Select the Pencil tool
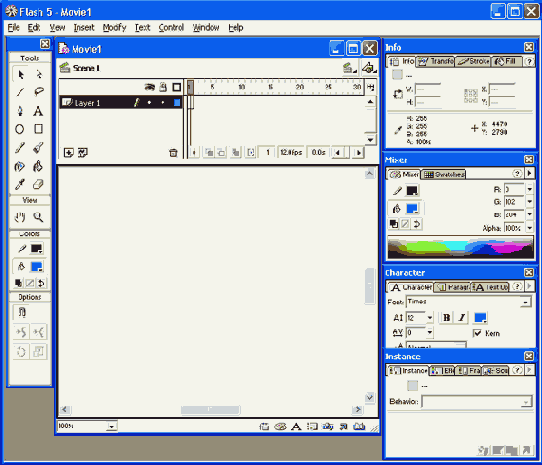This screenshot has width=542, height=465. pyautogui.click(x=20, y=148)
